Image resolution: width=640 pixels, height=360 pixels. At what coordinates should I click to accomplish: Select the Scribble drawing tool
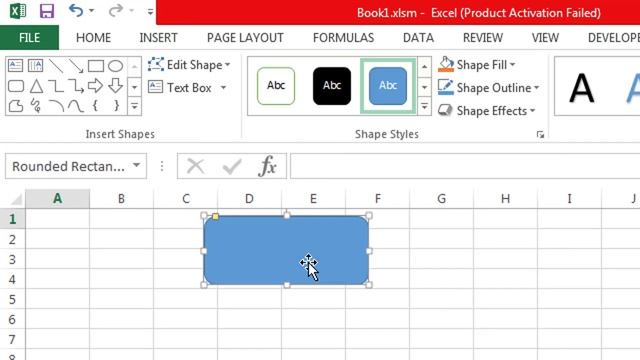[36, 106]
